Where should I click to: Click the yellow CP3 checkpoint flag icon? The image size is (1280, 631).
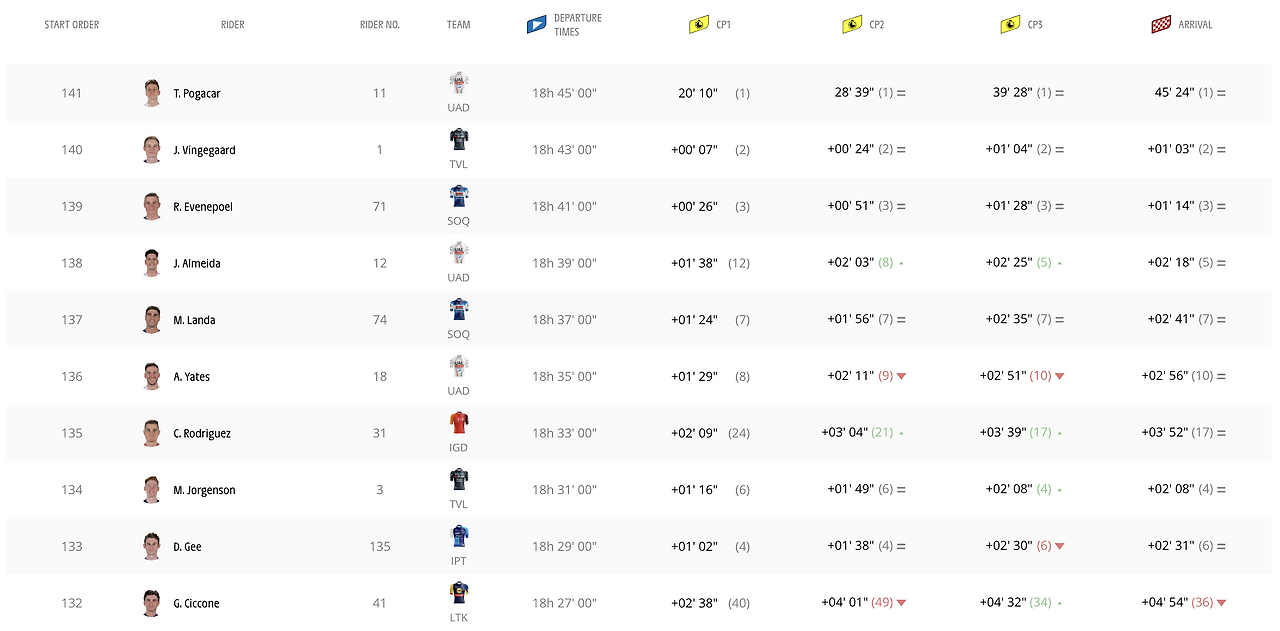pyautogui.click(x=1011, y=23)
